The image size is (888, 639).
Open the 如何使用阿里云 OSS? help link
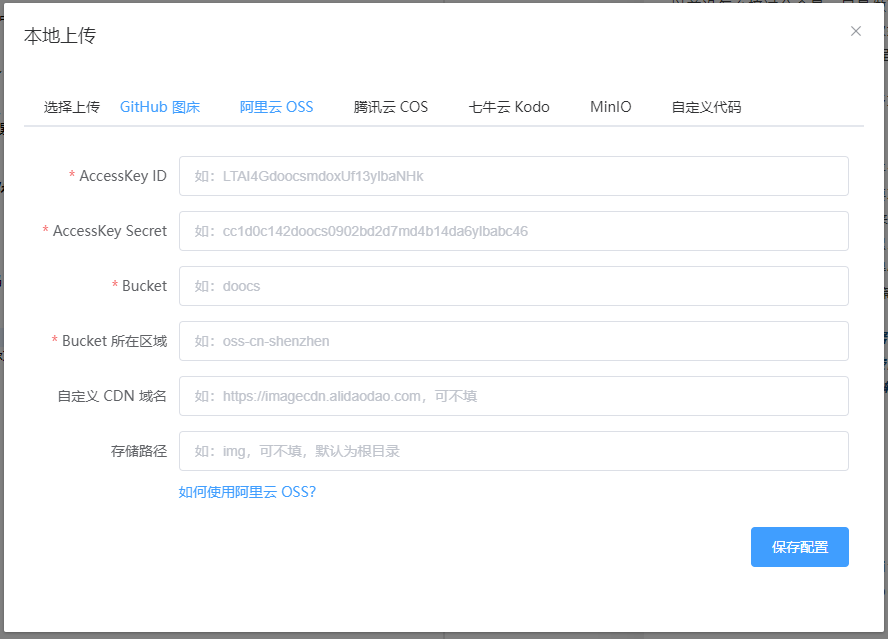[x=247, y=492]
